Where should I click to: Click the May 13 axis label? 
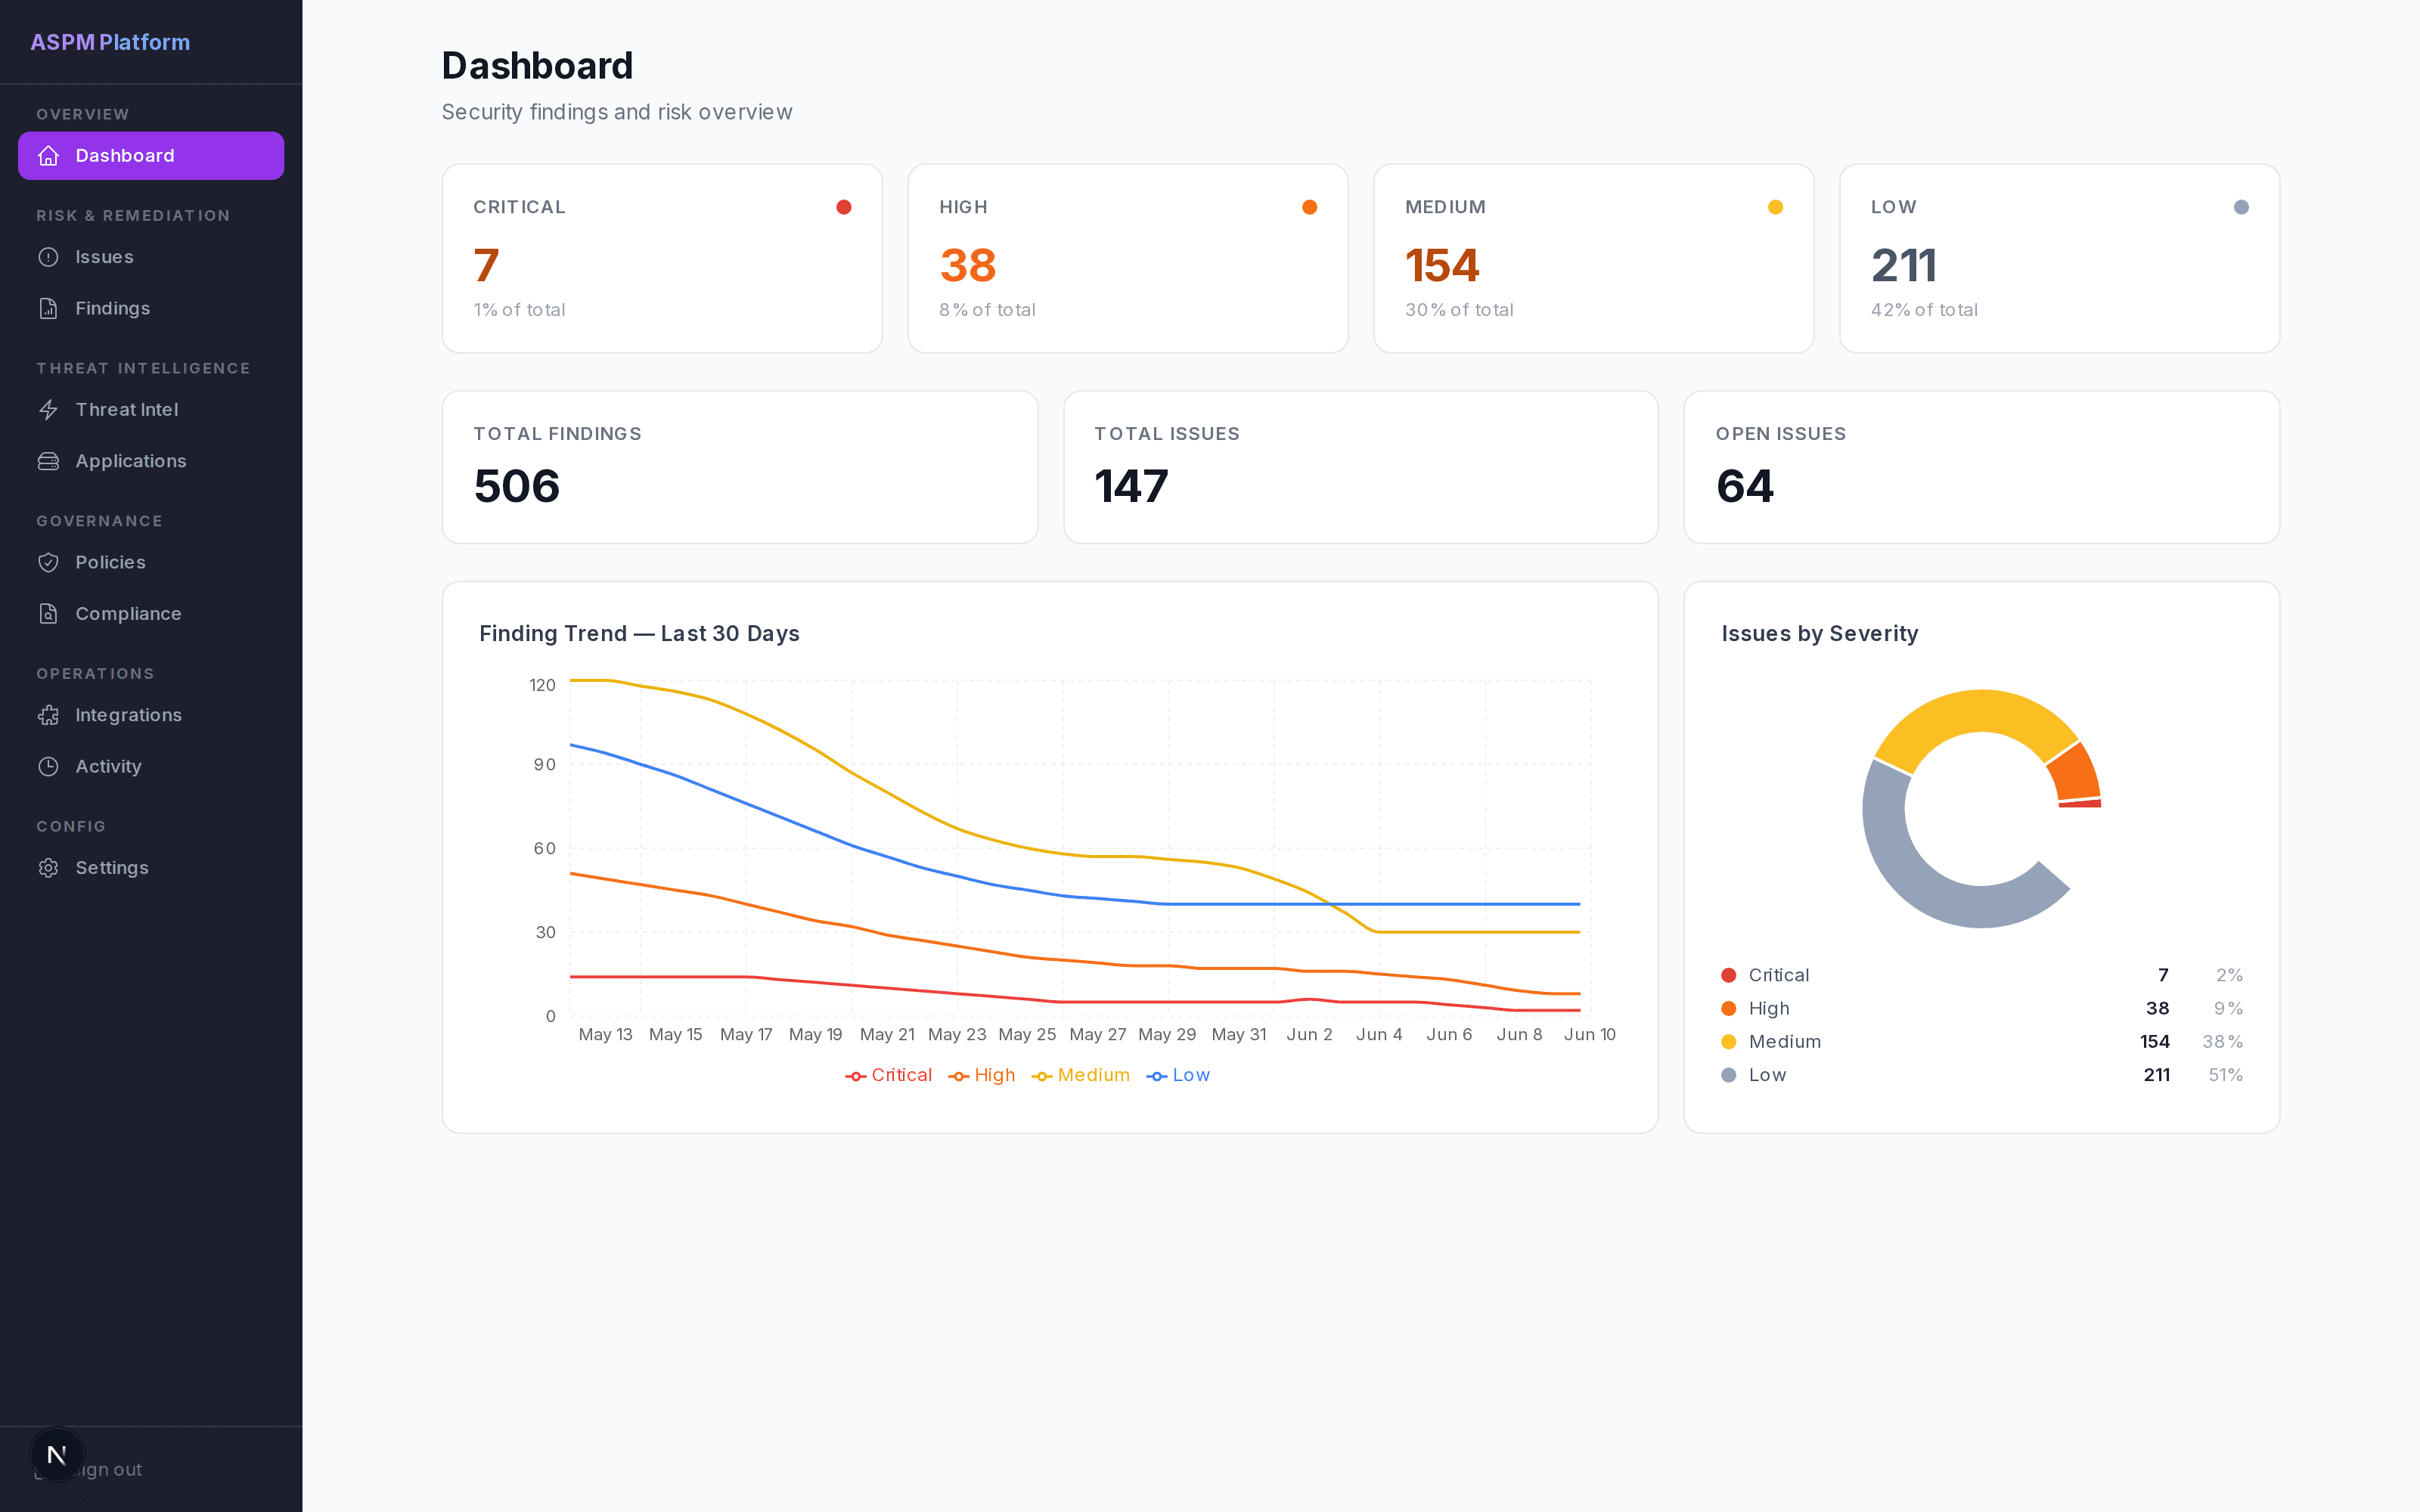click(x=605, y=1034)
